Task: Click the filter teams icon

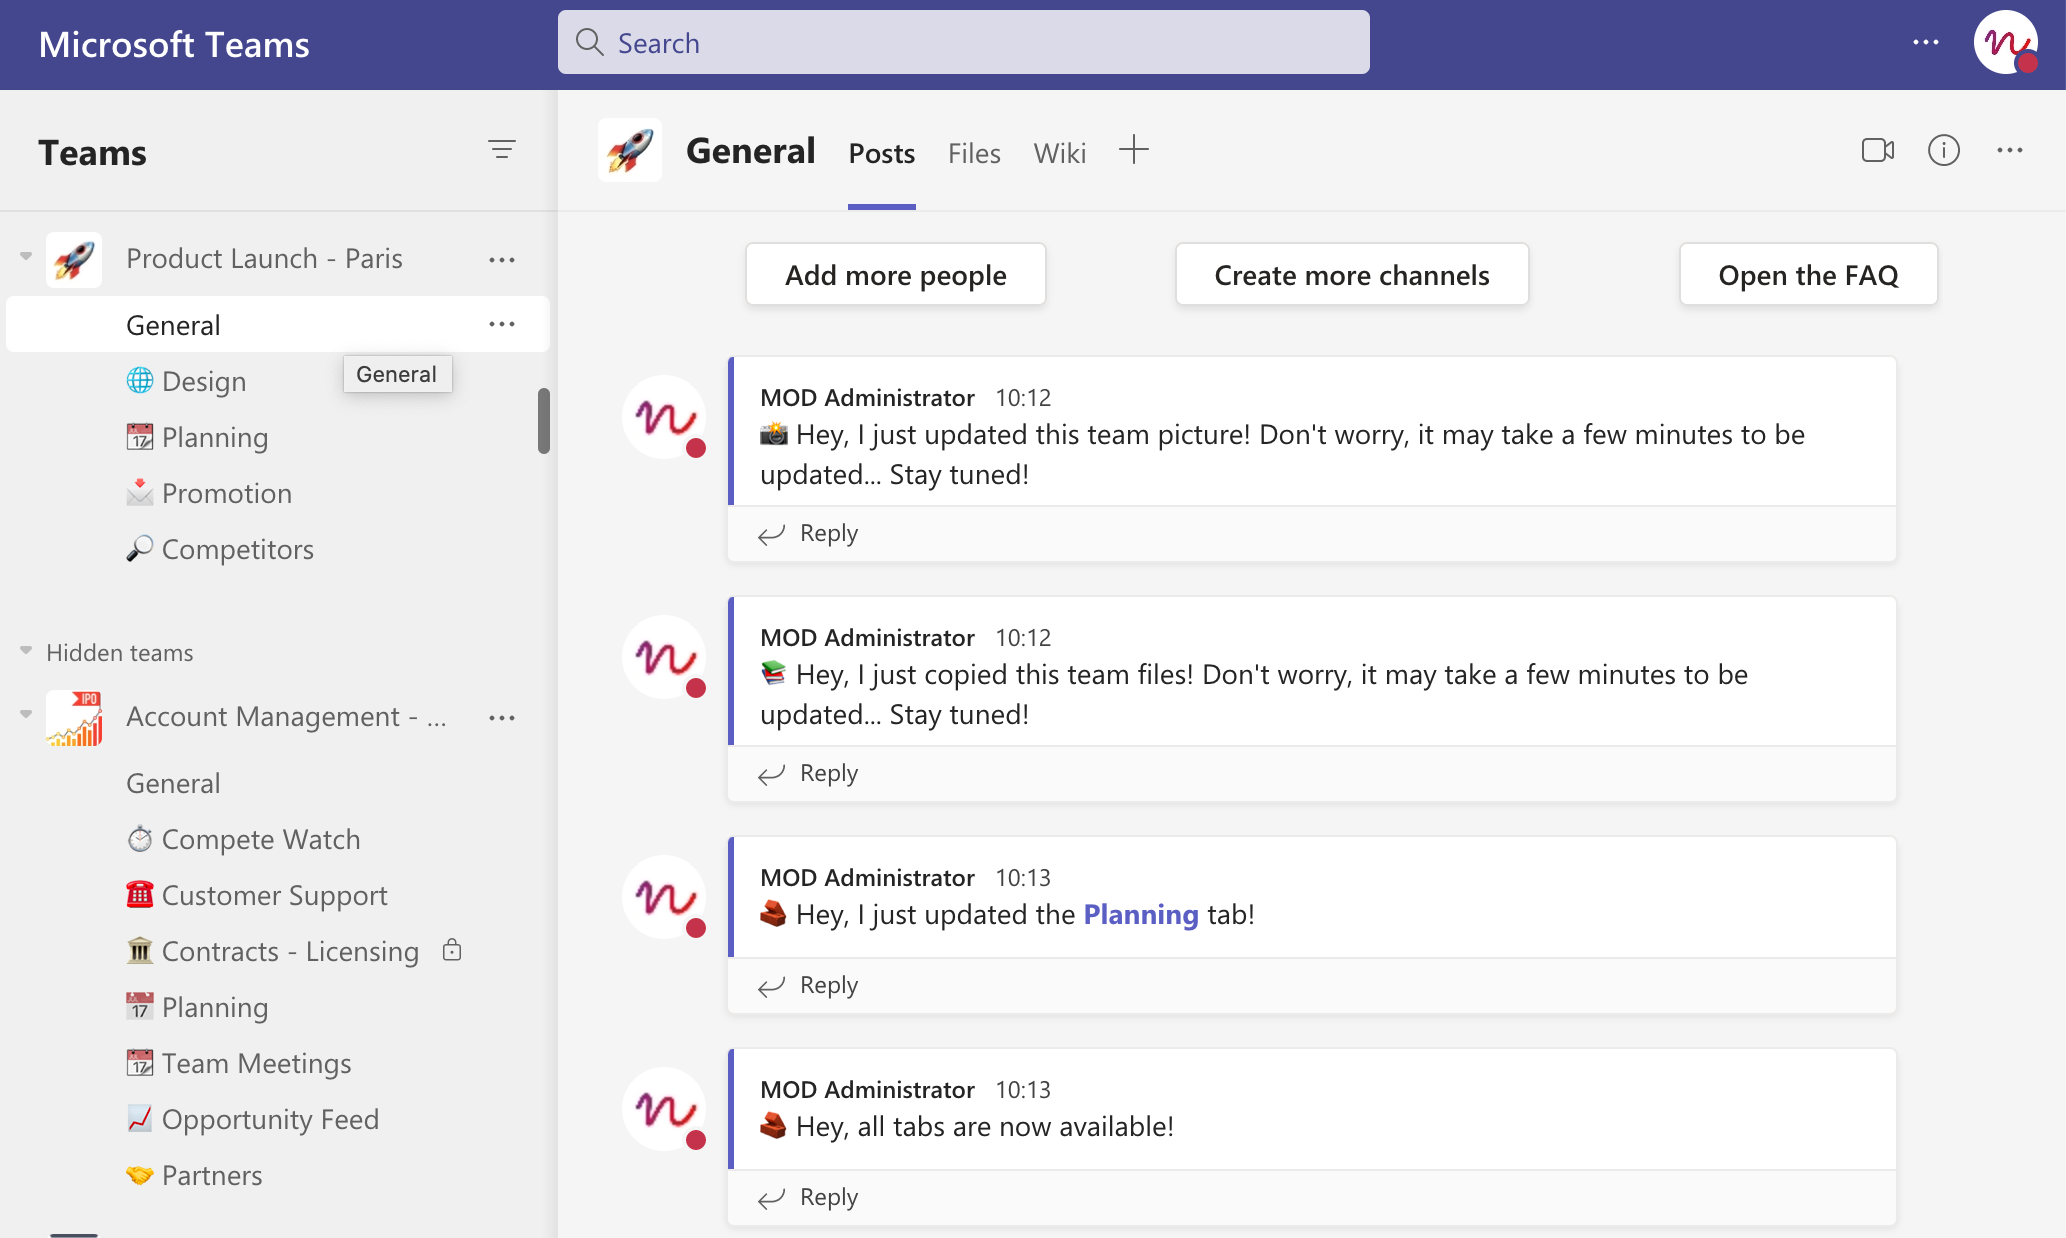Action: click(501, 150)
